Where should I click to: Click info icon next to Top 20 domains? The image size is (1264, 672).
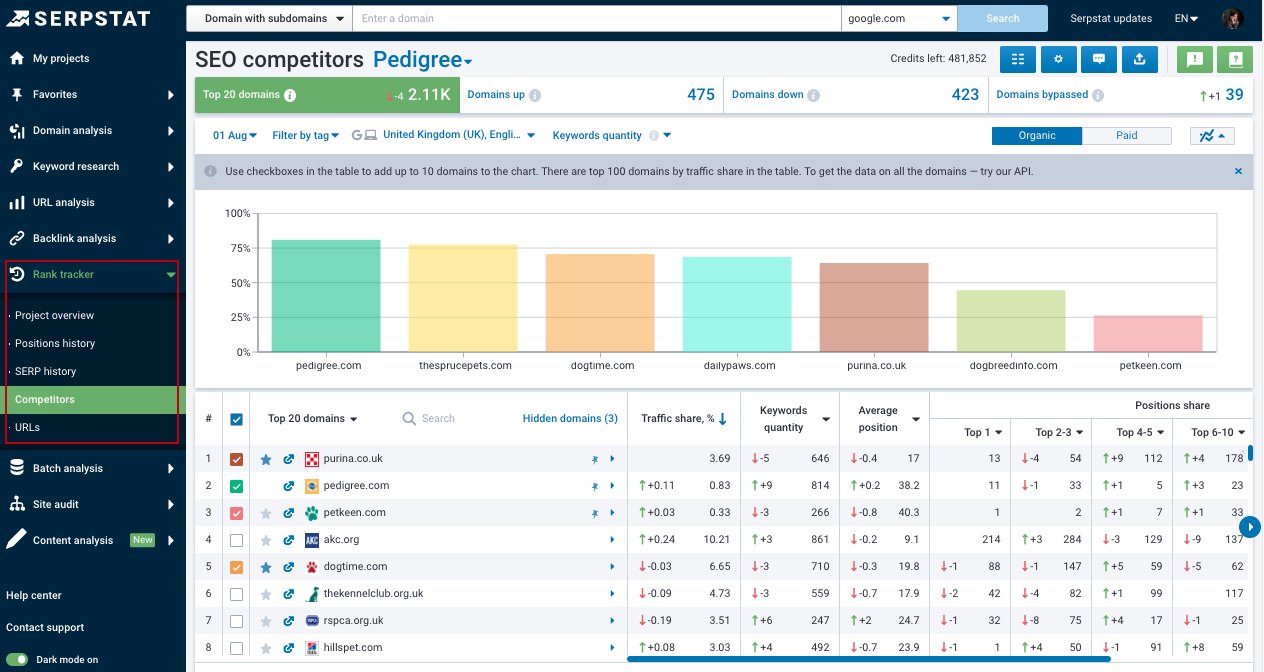pos(290,96)
